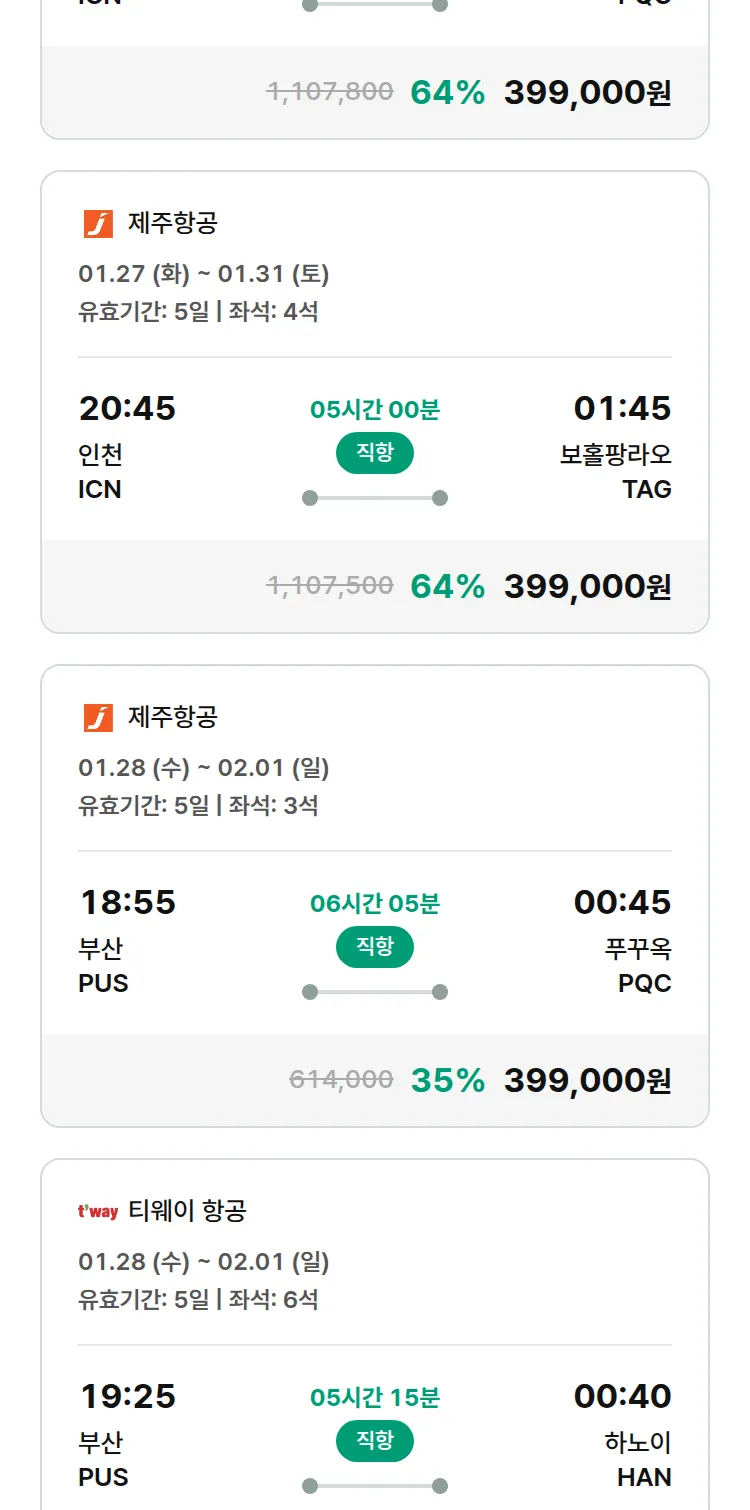Click the Jeju Air logo on Incheon flight

(98, 223)
